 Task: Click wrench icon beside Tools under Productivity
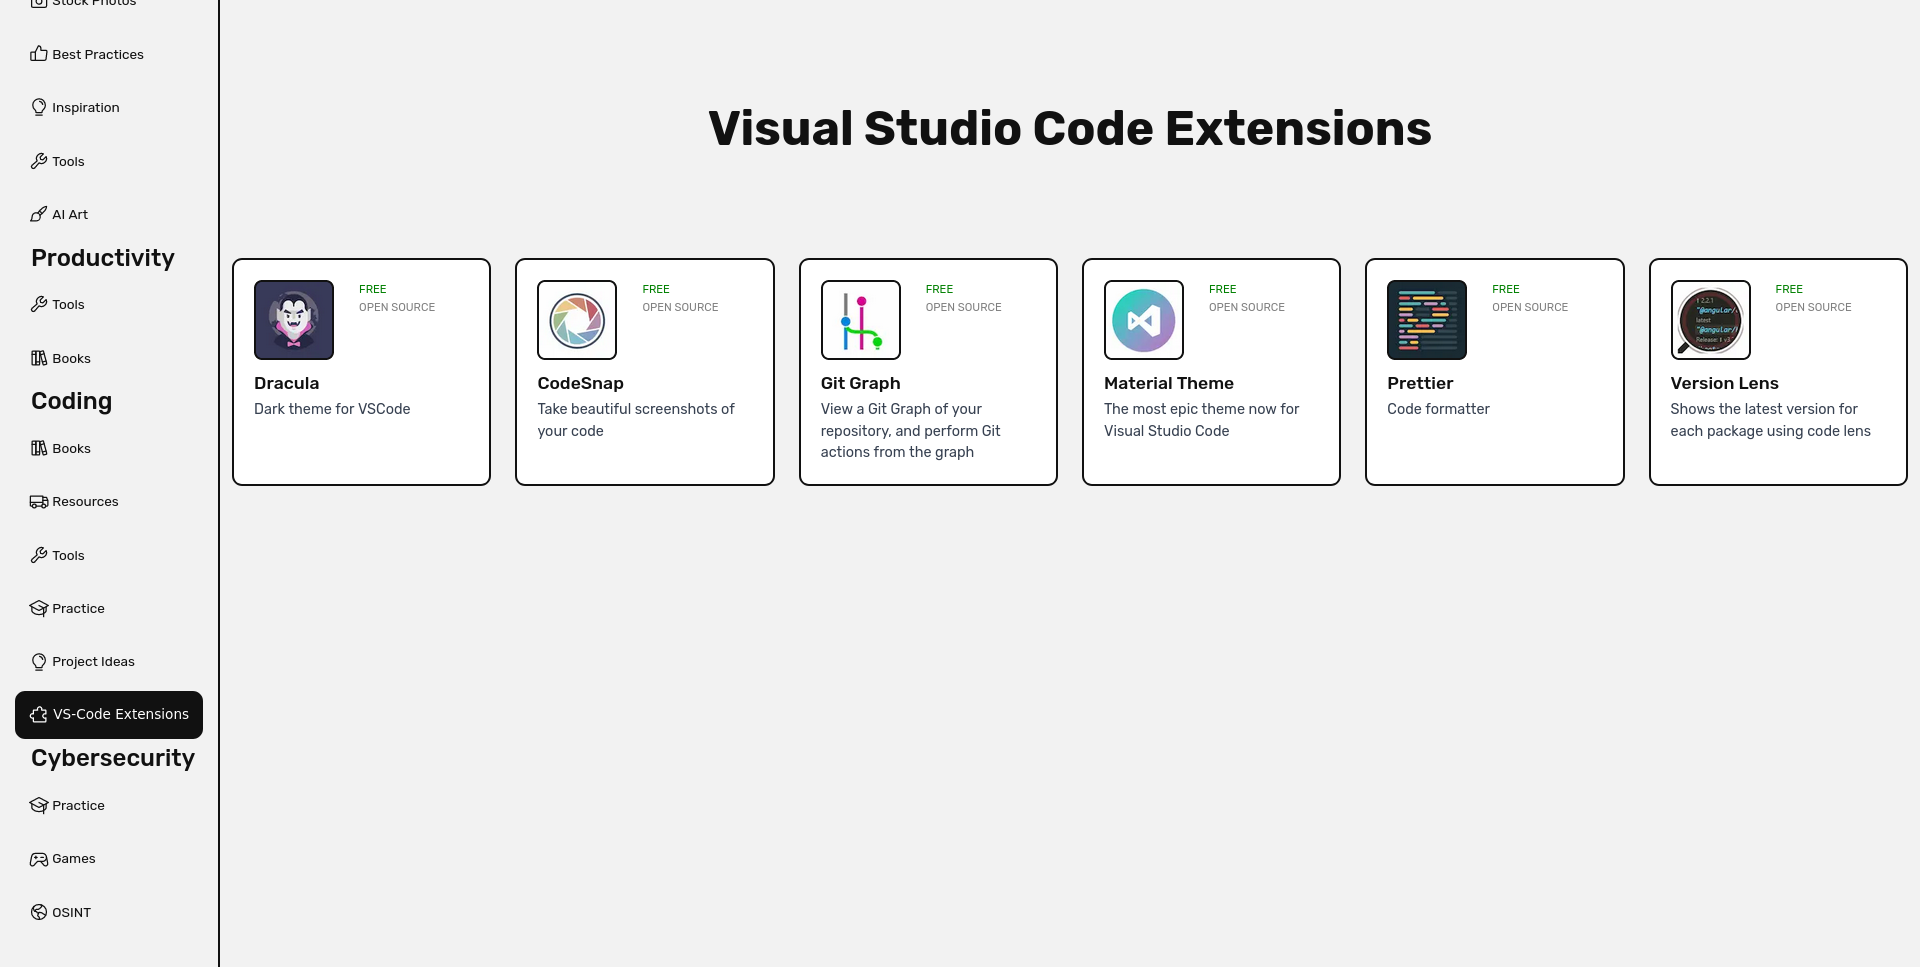click(x=39, y=304)
